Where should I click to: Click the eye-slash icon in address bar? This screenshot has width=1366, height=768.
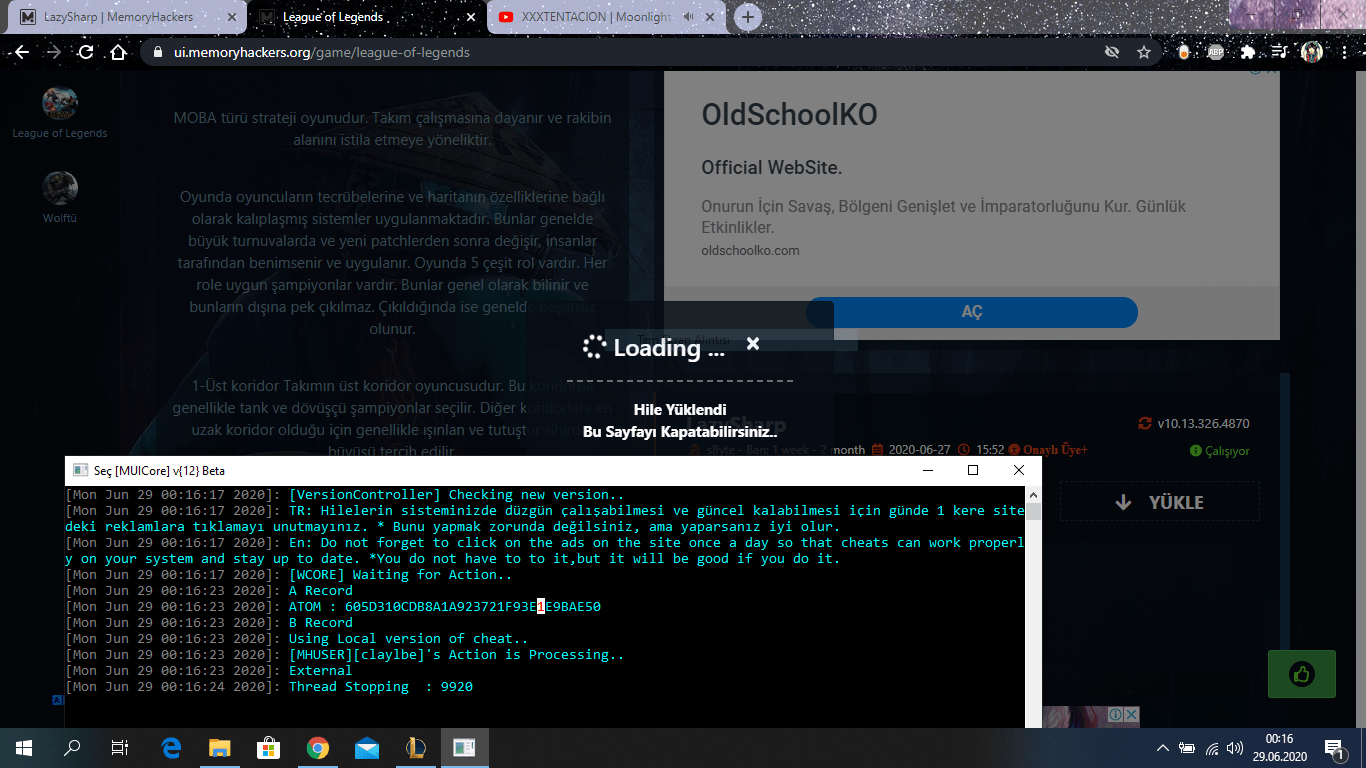coord(1111,52)
